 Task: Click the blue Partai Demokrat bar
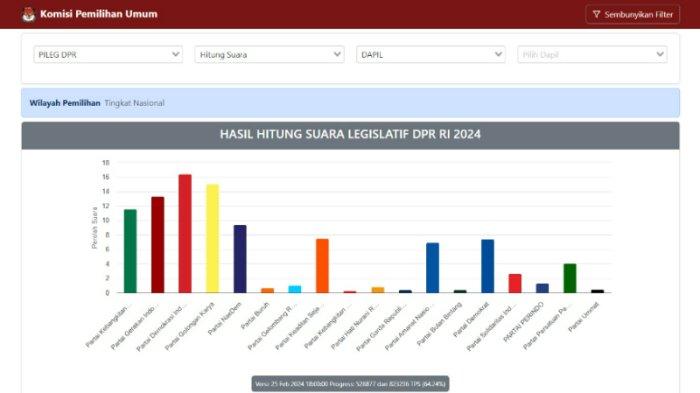488,266
